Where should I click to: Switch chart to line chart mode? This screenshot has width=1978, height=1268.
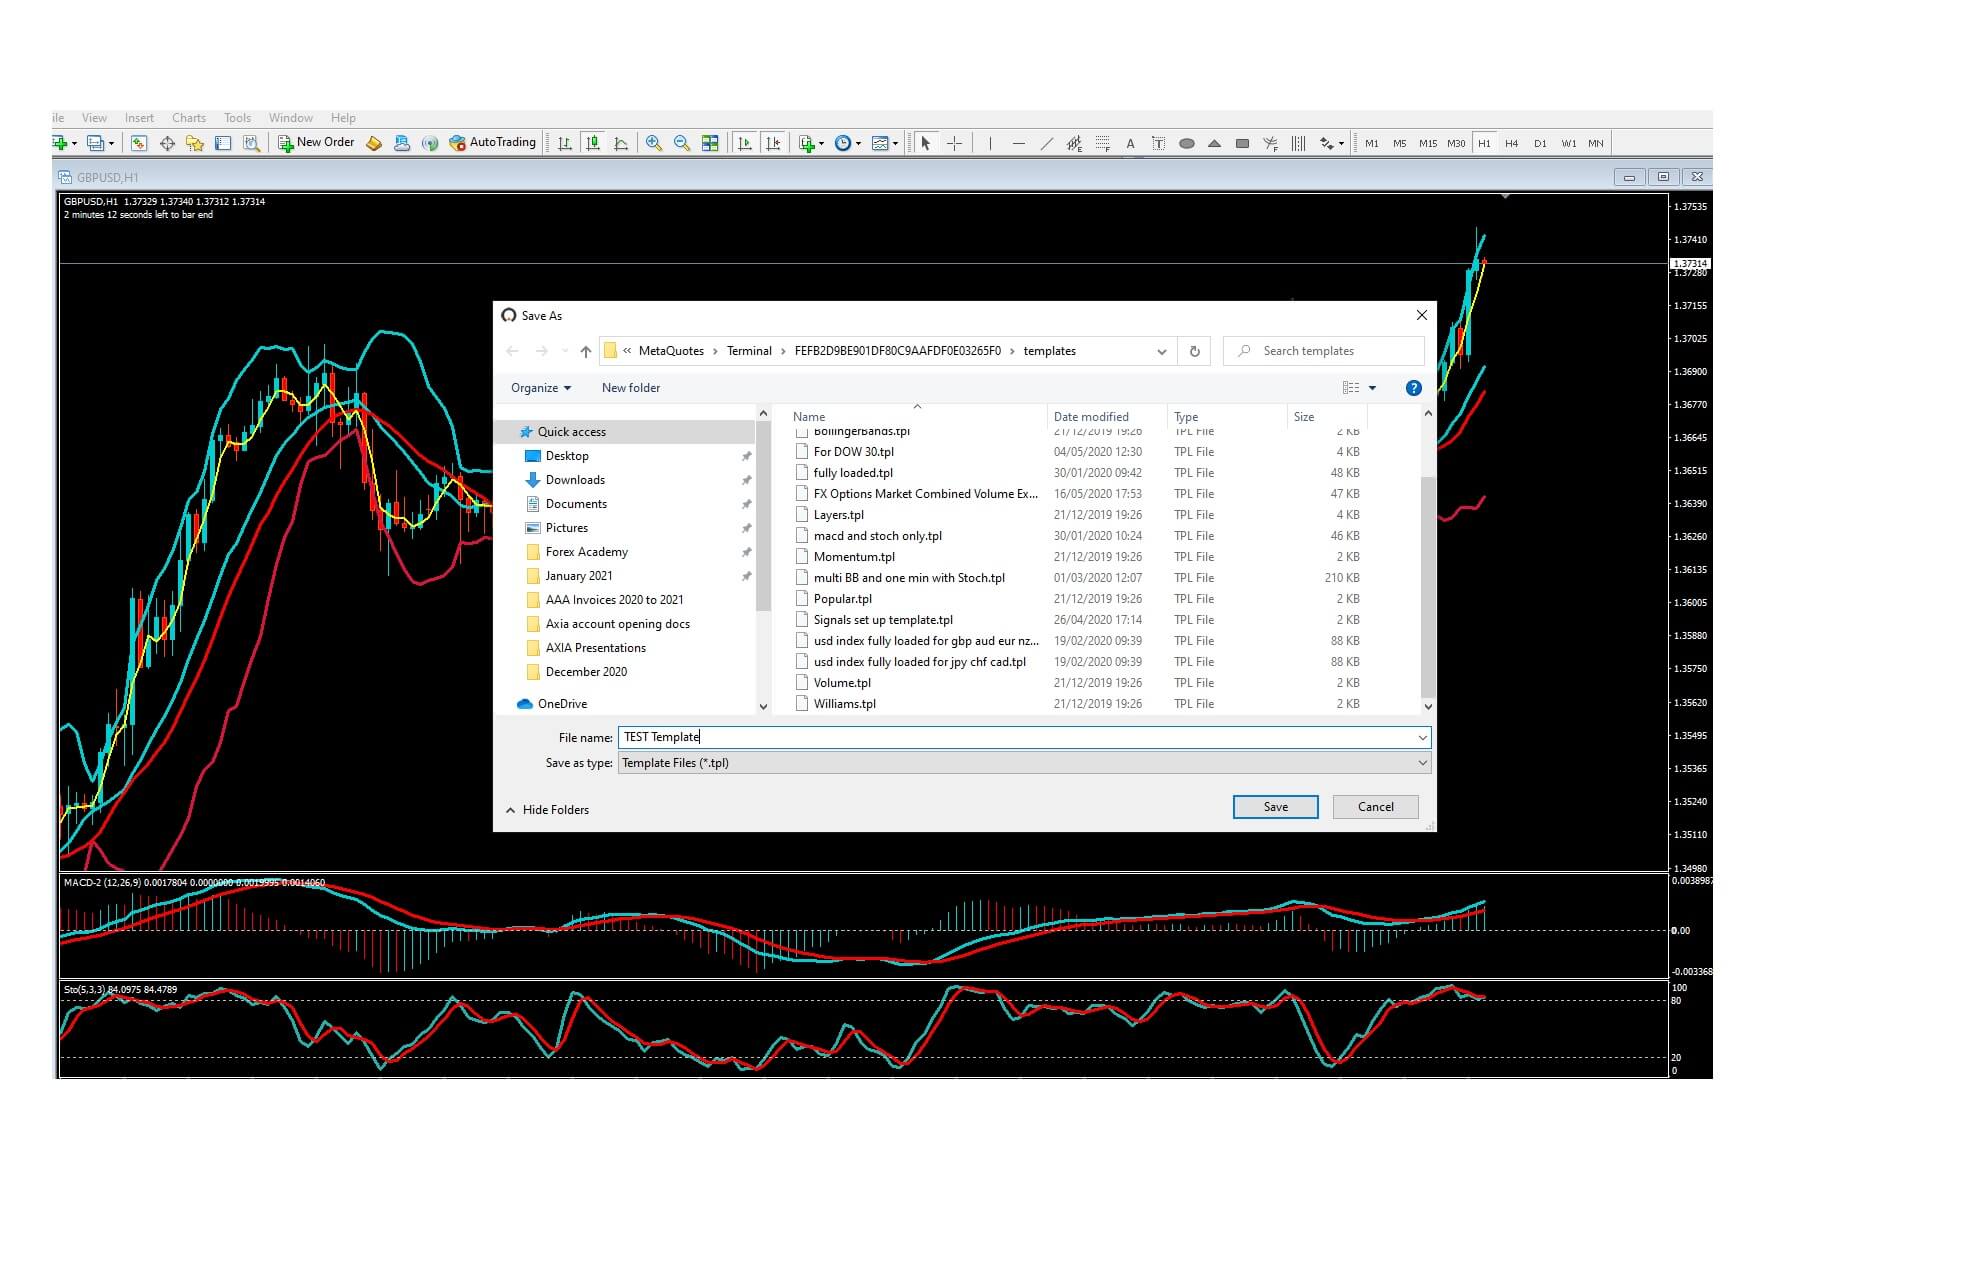coord(621,143)
